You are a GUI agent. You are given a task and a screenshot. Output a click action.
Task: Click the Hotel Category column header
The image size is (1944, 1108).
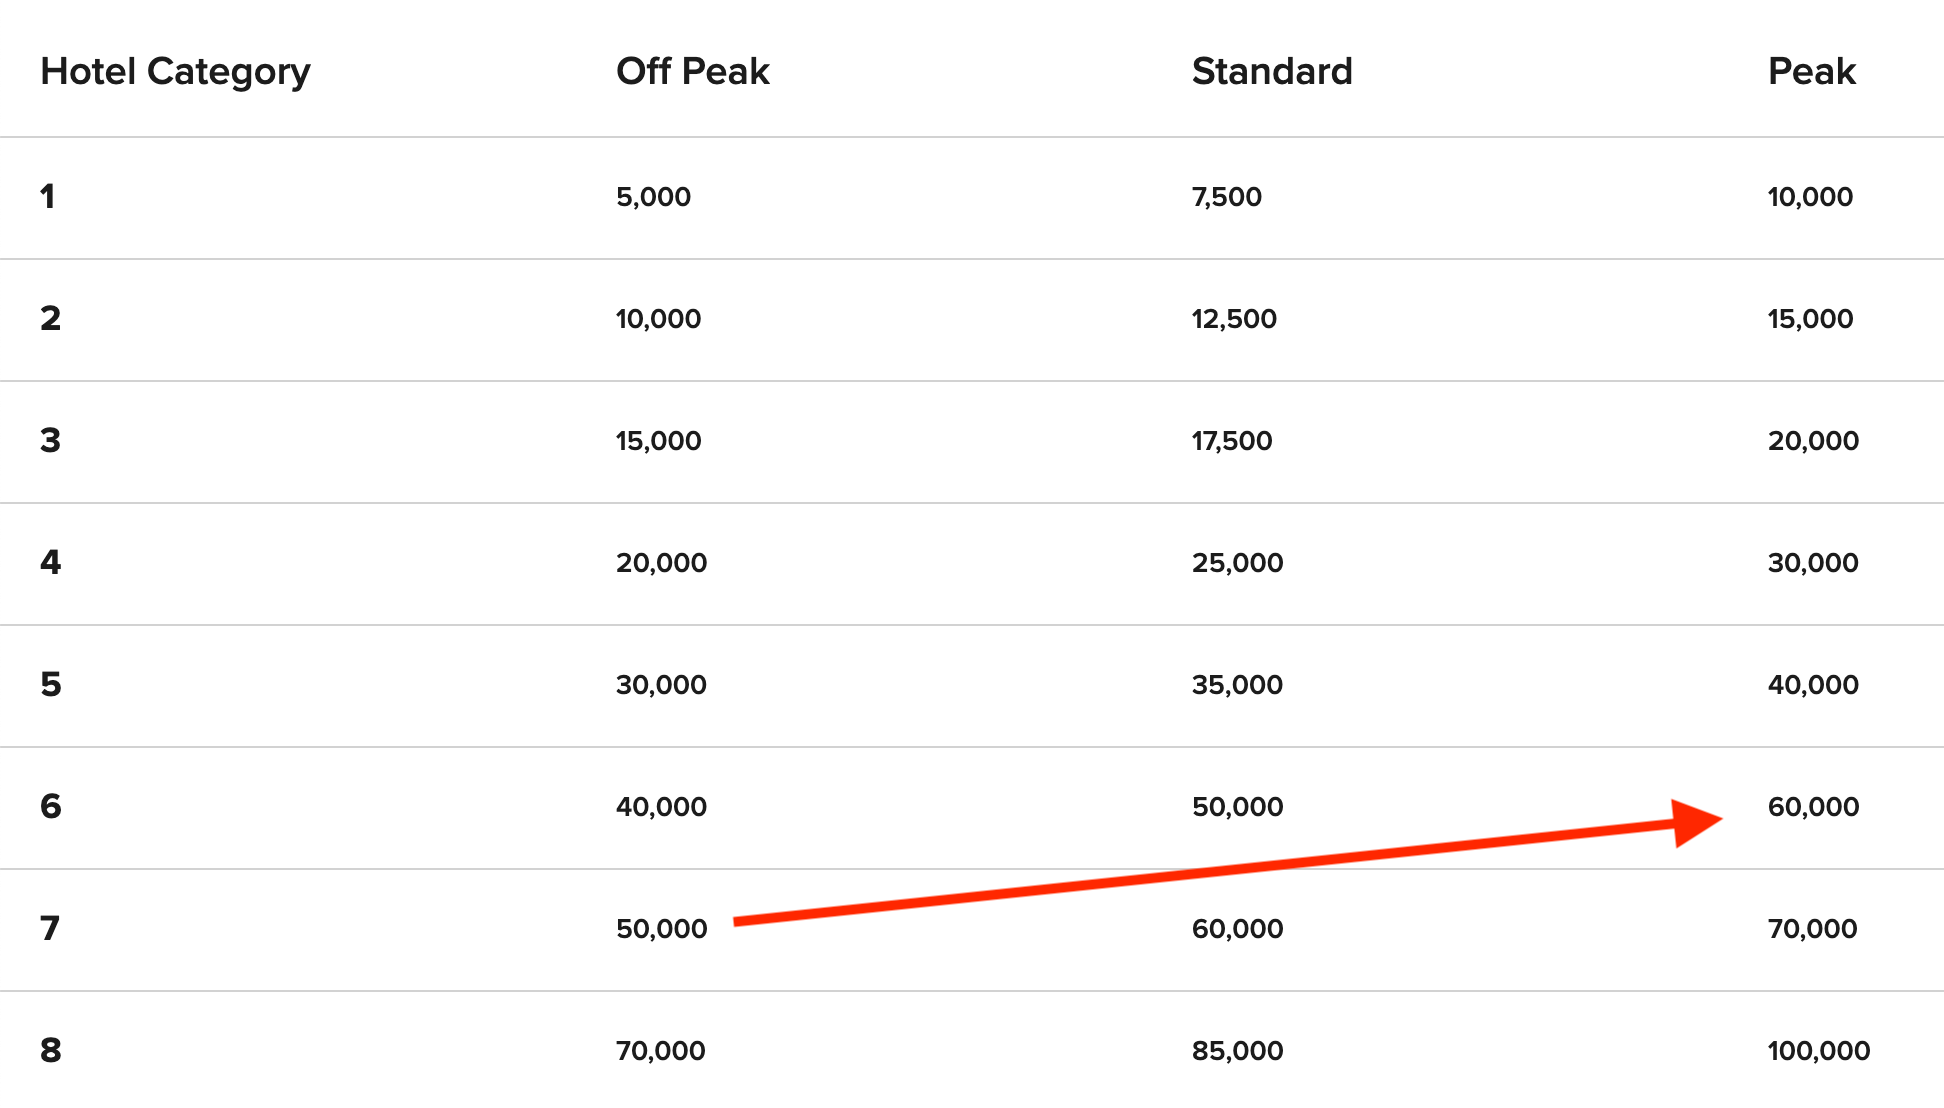pyautogui.click(x=175, y=72)
